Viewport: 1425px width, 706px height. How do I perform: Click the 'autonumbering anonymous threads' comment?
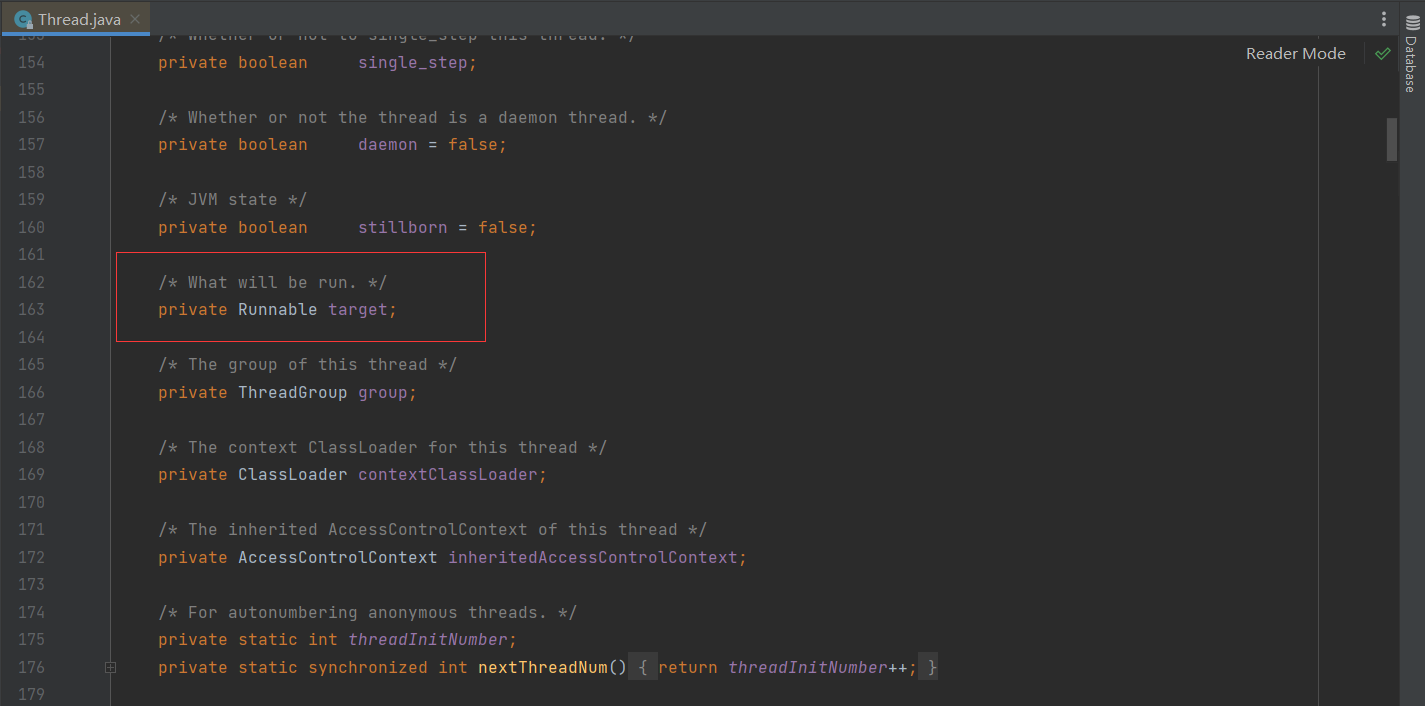coord(367,612)
